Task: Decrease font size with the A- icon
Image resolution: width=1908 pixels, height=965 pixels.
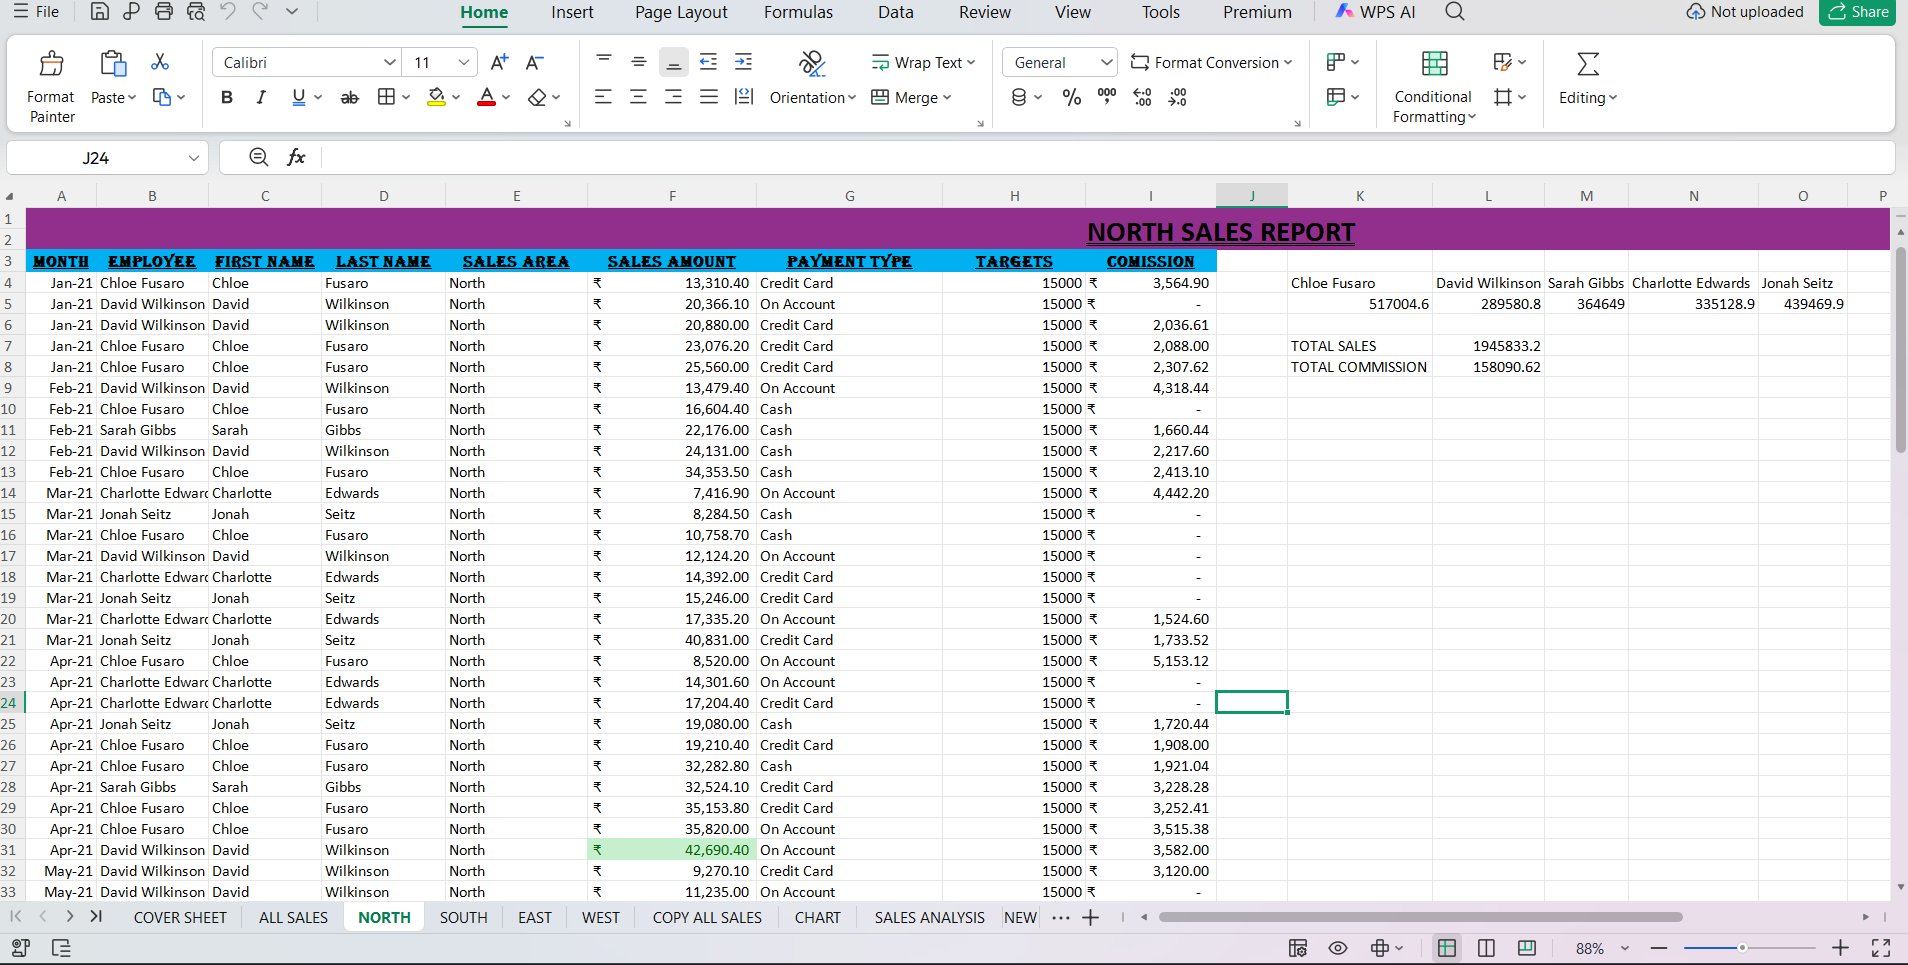Action: click(x=535, y=62)
